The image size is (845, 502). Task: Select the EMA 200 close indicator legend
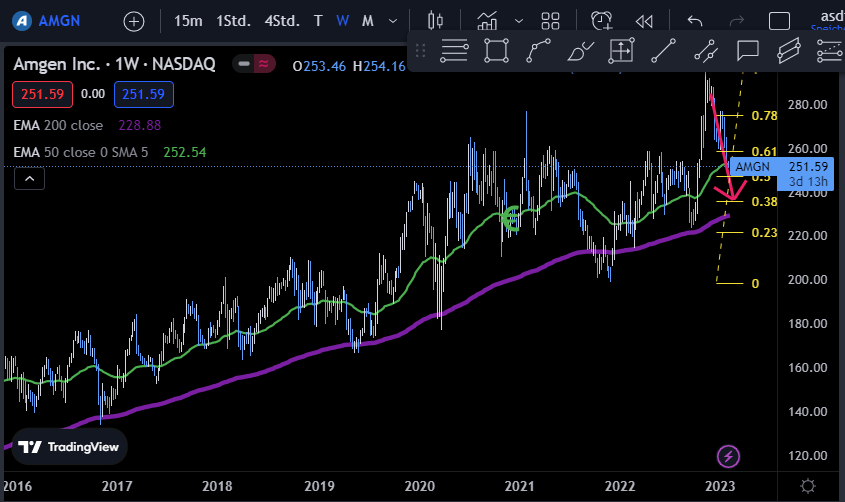(x=58, y=126)
